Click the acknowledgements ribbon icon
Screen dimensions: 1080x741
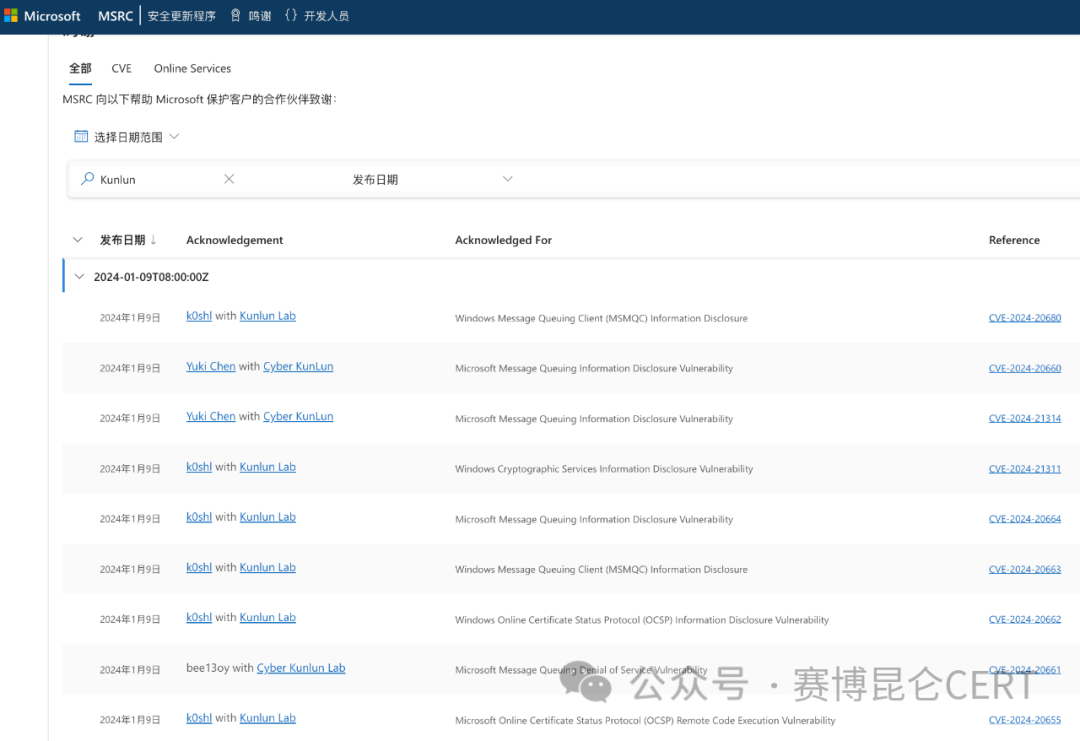point(236,15)
